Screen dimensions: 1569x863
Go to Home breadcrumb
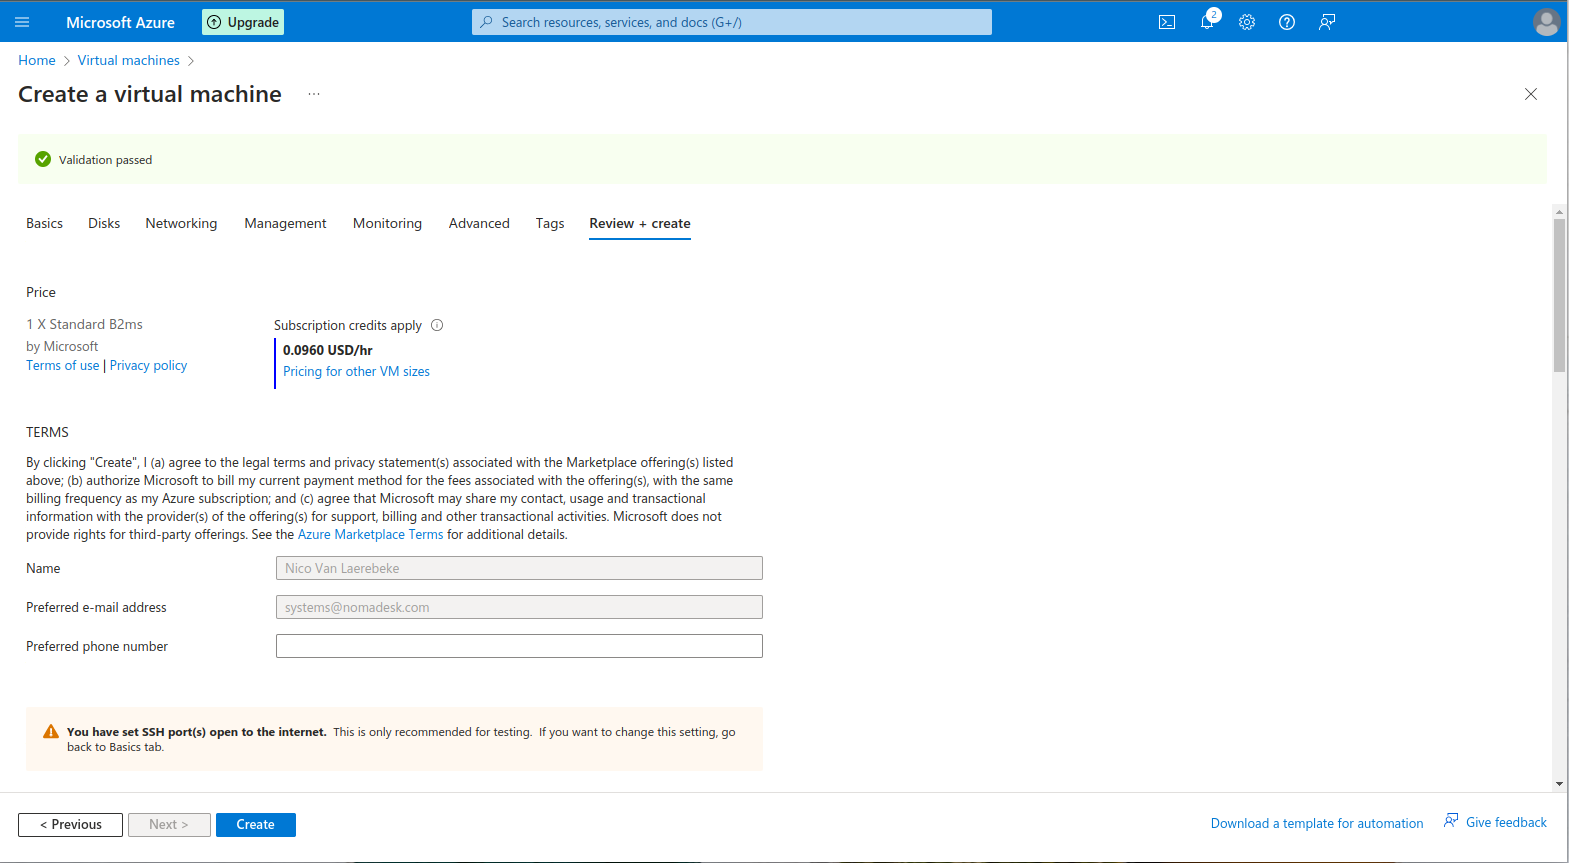37,60
